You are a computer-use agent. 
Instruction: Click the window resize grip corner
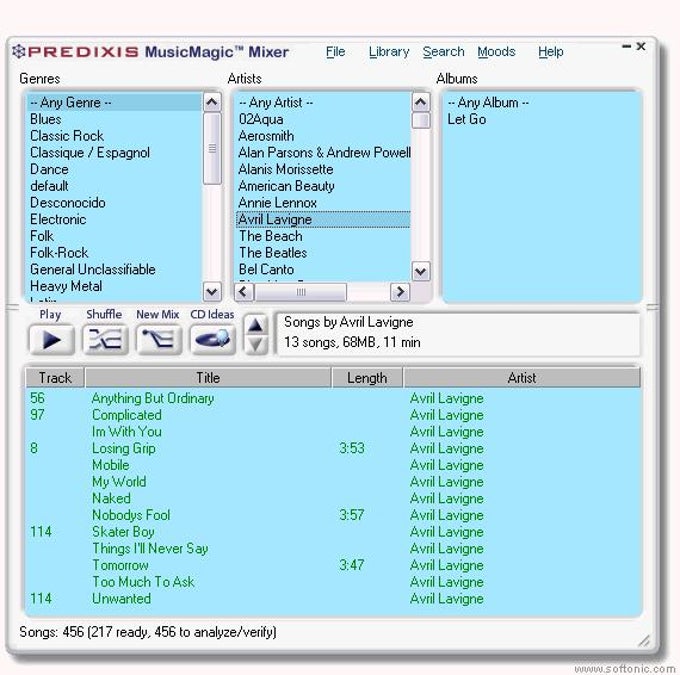pos(644,641)
